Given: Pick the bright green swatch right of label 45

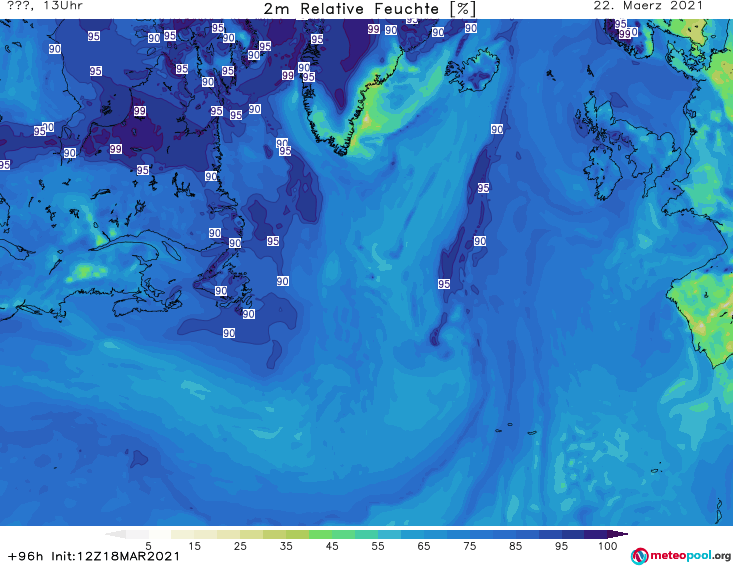Looking at the screenshot, I should pyautogui.click(x=344, y=535).
